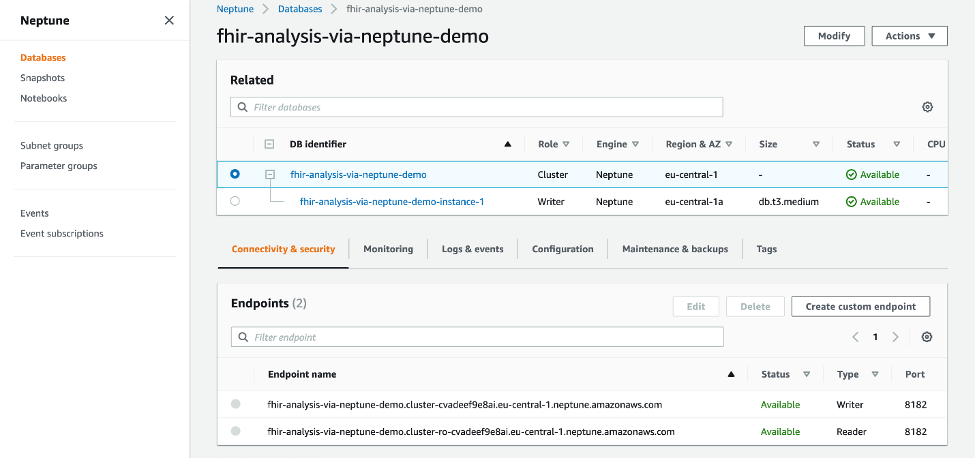
Task: Sort endpoints by Endpoint name arrow
Action: tap(731, 375)
